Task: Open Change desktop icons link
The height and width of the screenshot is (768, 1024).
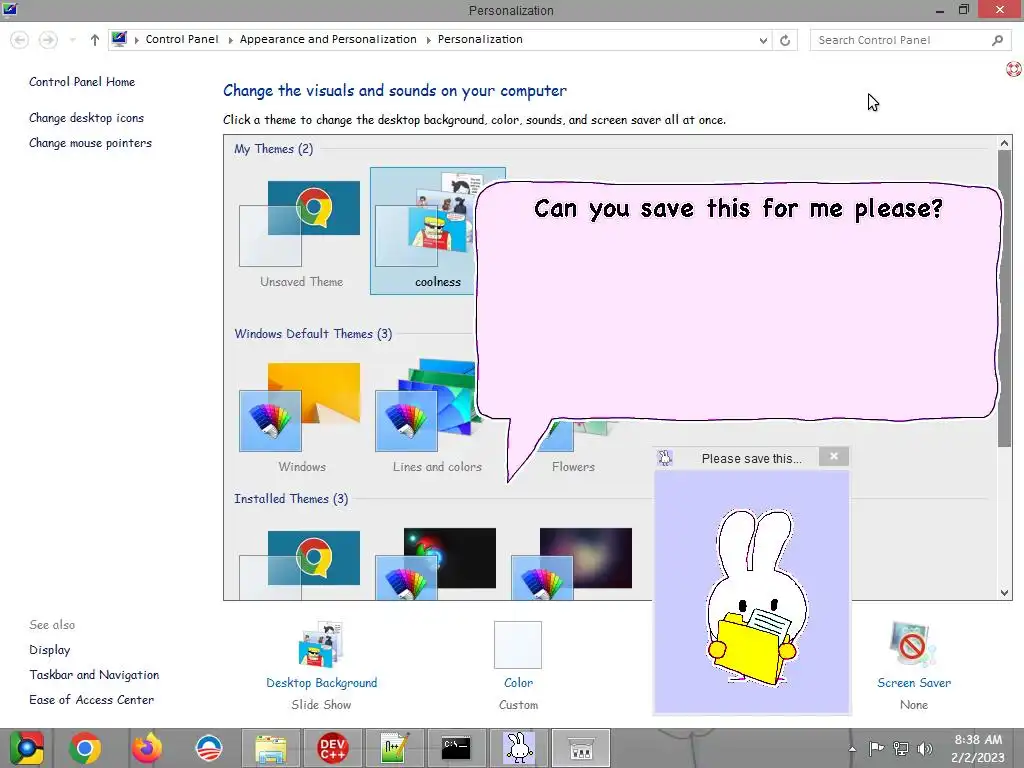Action: [86, 118]
